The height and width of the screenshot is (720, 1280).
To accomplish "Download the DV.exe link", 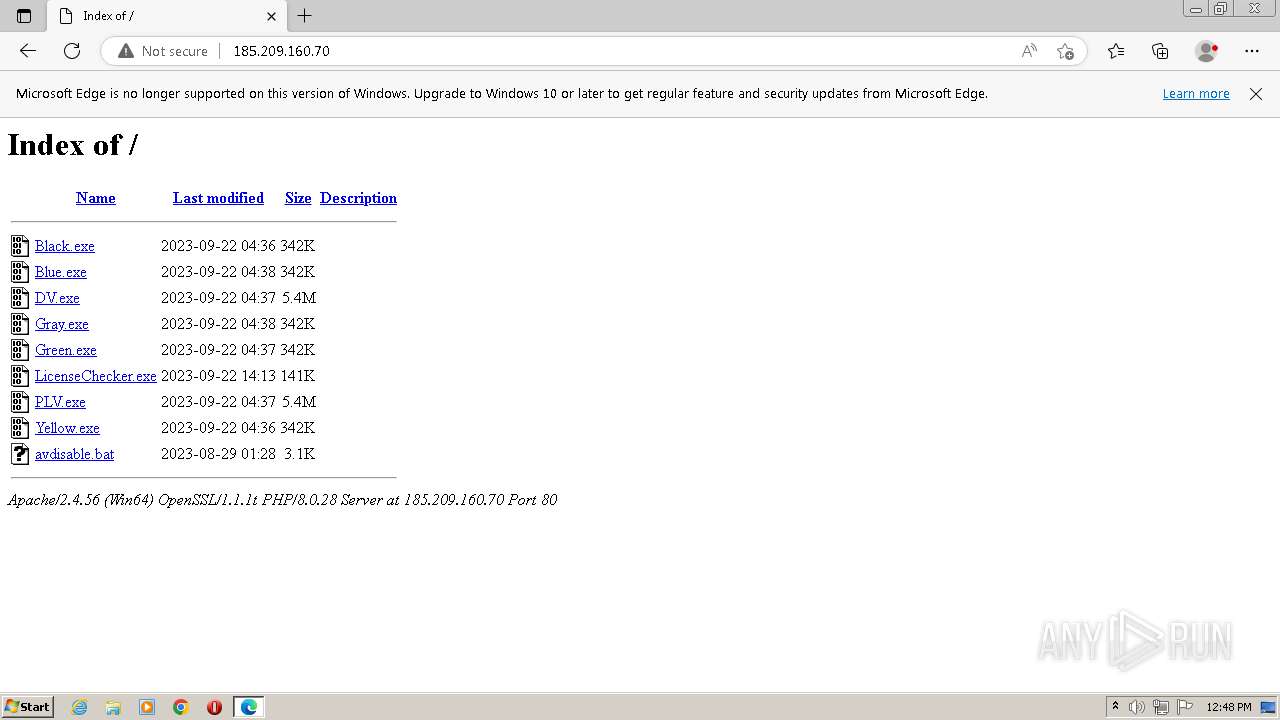I will [x=57, y=298].
